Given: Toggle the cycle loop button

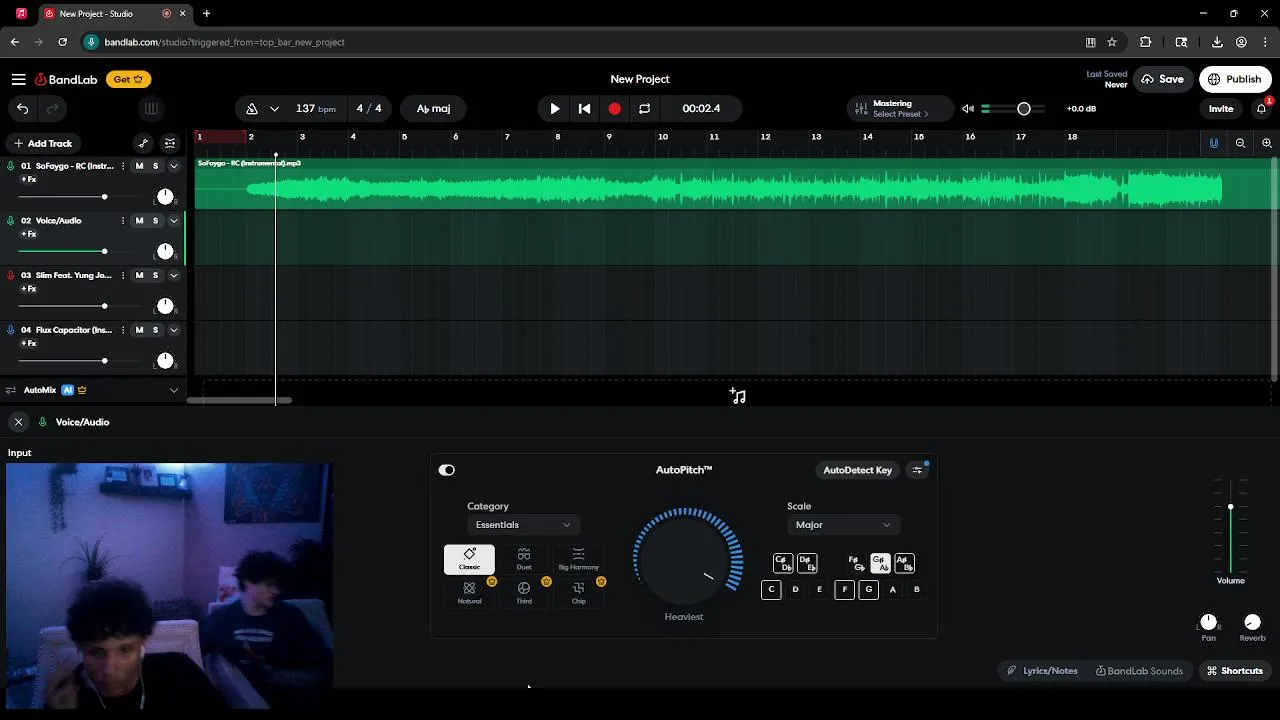Looking at the screenshot, I should tap(644, 108).
